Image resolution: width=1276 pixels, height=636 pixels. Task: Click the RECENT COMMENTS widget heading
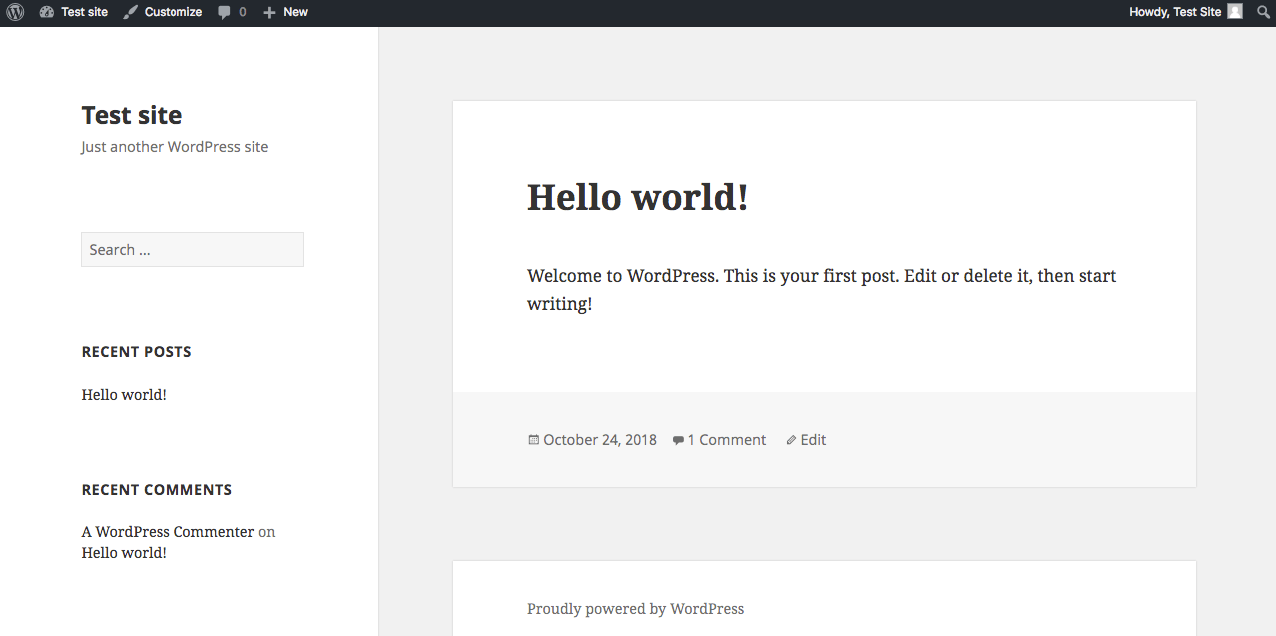tap(157, 490)
